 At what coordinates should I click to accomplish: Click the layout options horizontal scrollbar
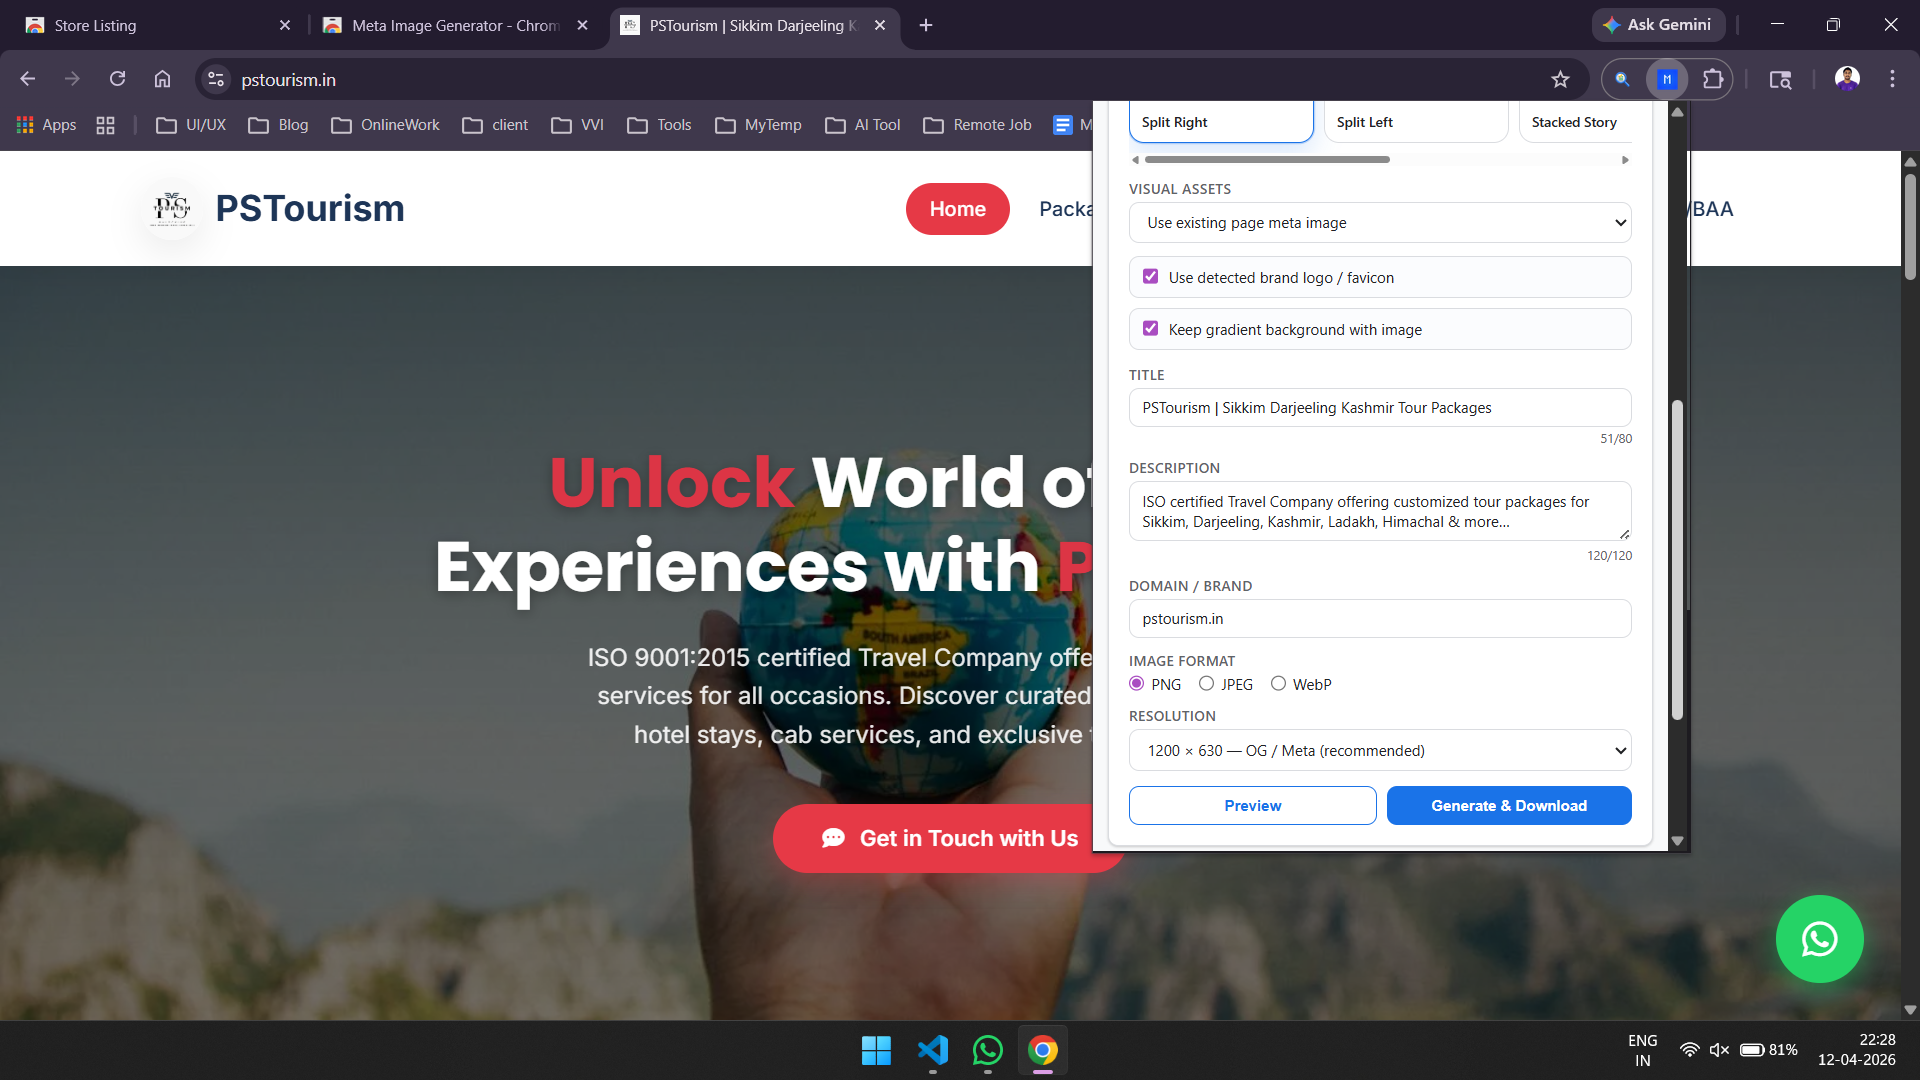click(1267, 160)
